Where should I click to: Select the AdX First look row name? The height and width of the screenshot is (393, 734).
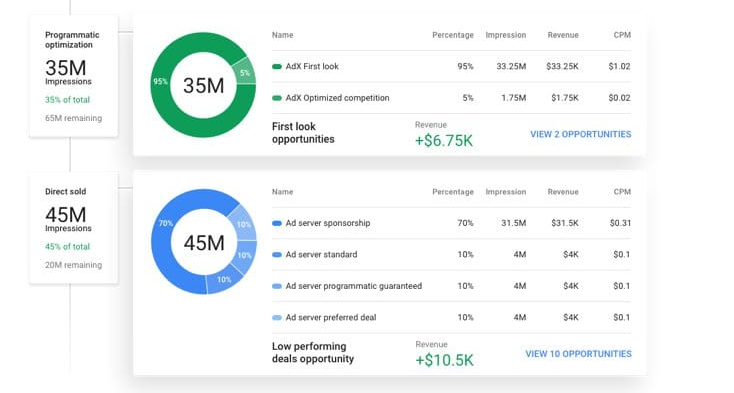pos(312,66)
